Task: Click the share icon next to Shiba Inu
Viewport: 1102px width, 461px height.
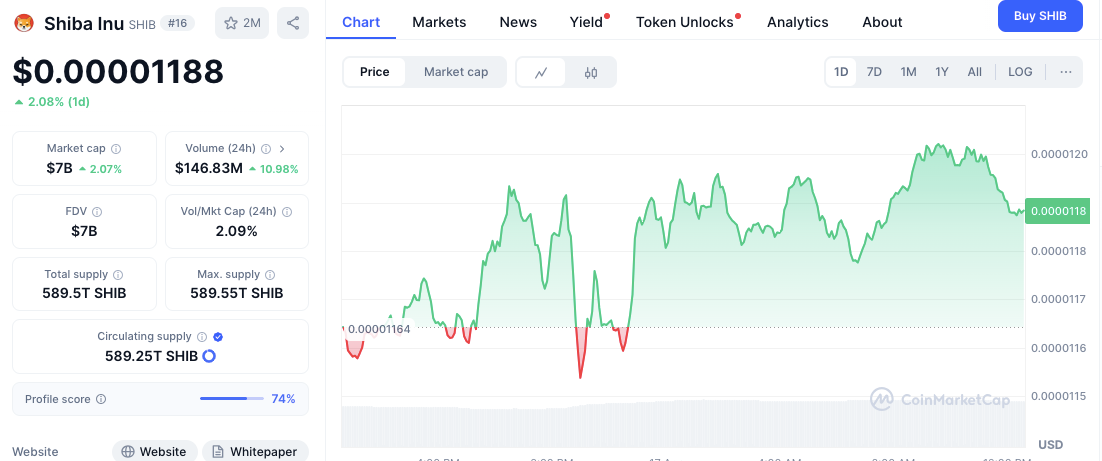Action: point(292,23)
